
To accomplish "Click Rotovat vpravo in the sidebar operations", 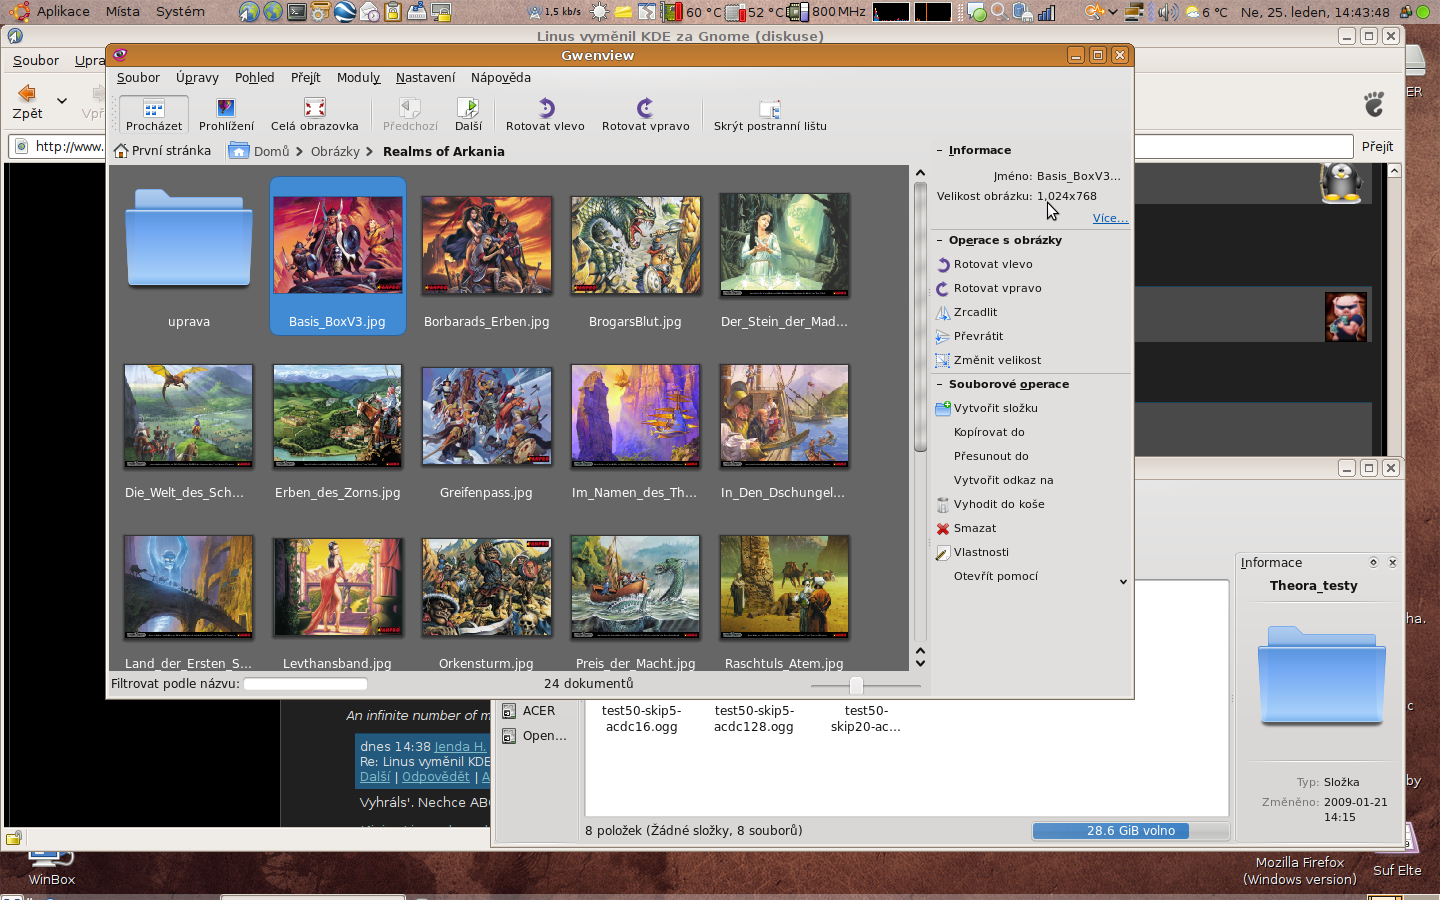I will click(988, 288).
